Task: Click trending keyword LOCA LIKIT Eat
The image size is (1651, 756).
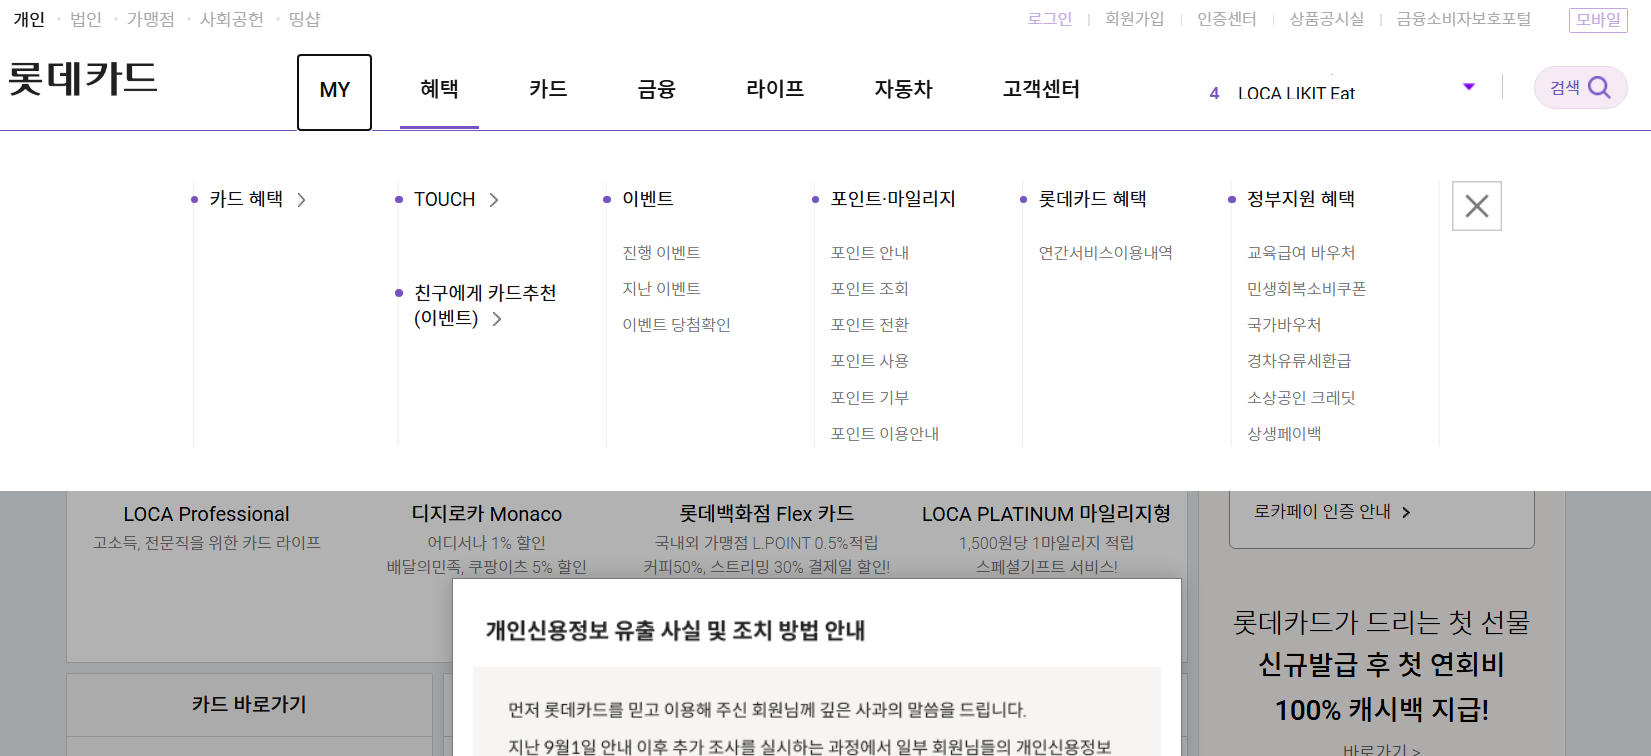Action: tap(1296, 93)
